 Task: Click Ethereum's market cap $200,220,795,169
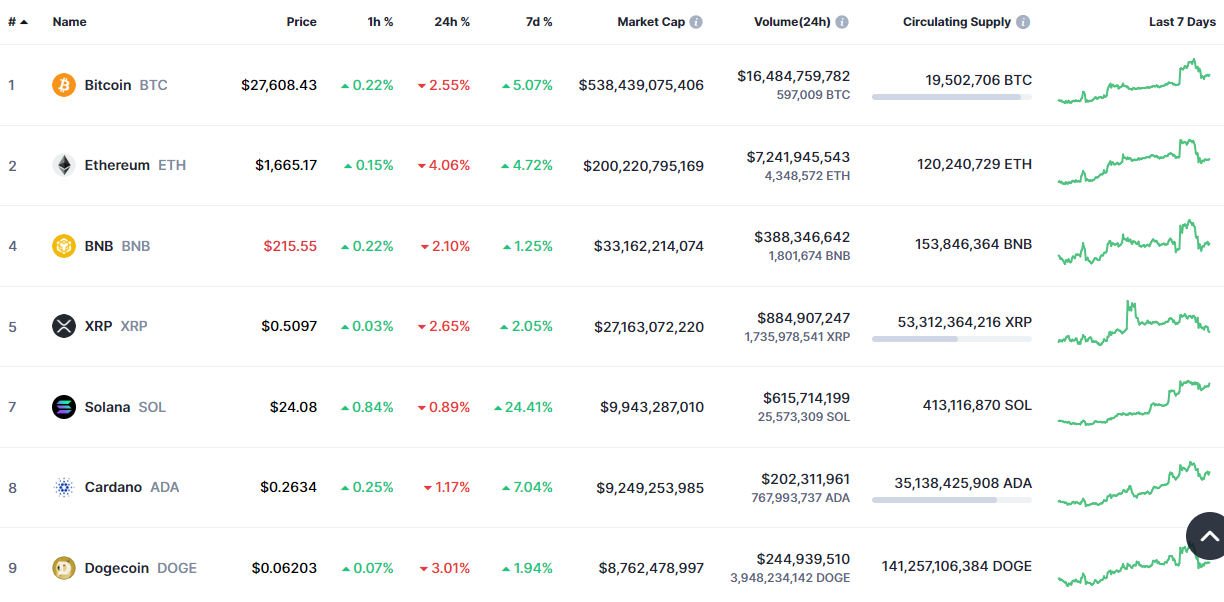[x=644, y=165]
